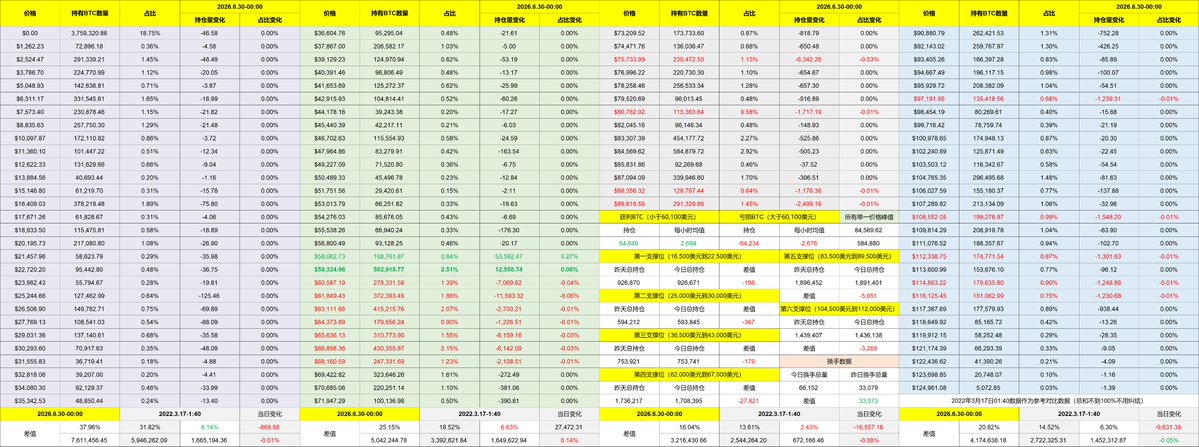Select the 502,918.77 green holdings cell

389,269
